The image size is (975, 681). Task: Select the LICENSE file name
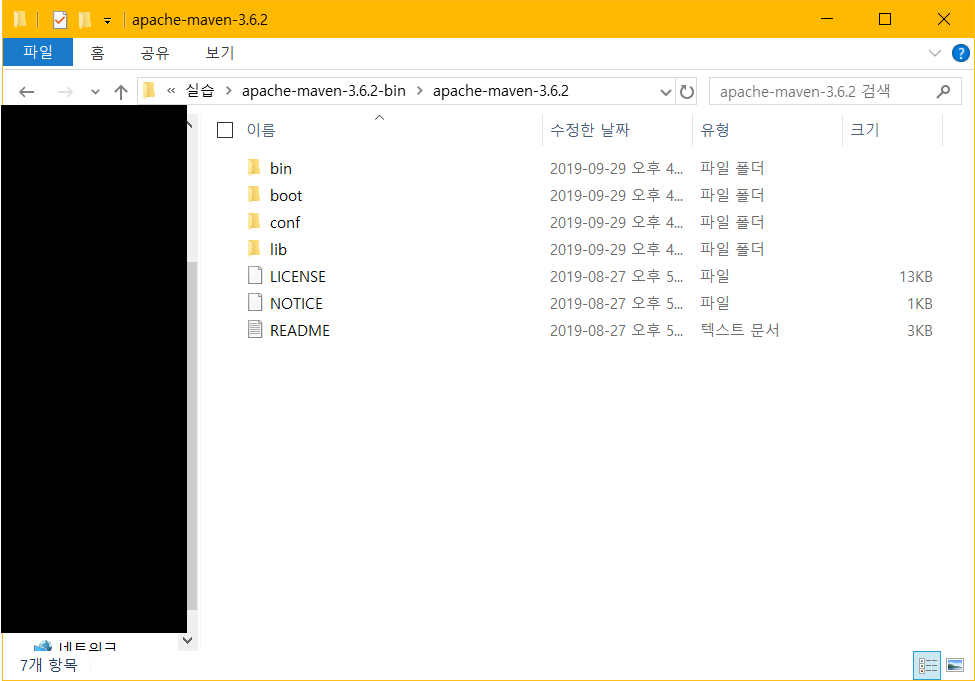pyautogui.click(x=297, y=276)
